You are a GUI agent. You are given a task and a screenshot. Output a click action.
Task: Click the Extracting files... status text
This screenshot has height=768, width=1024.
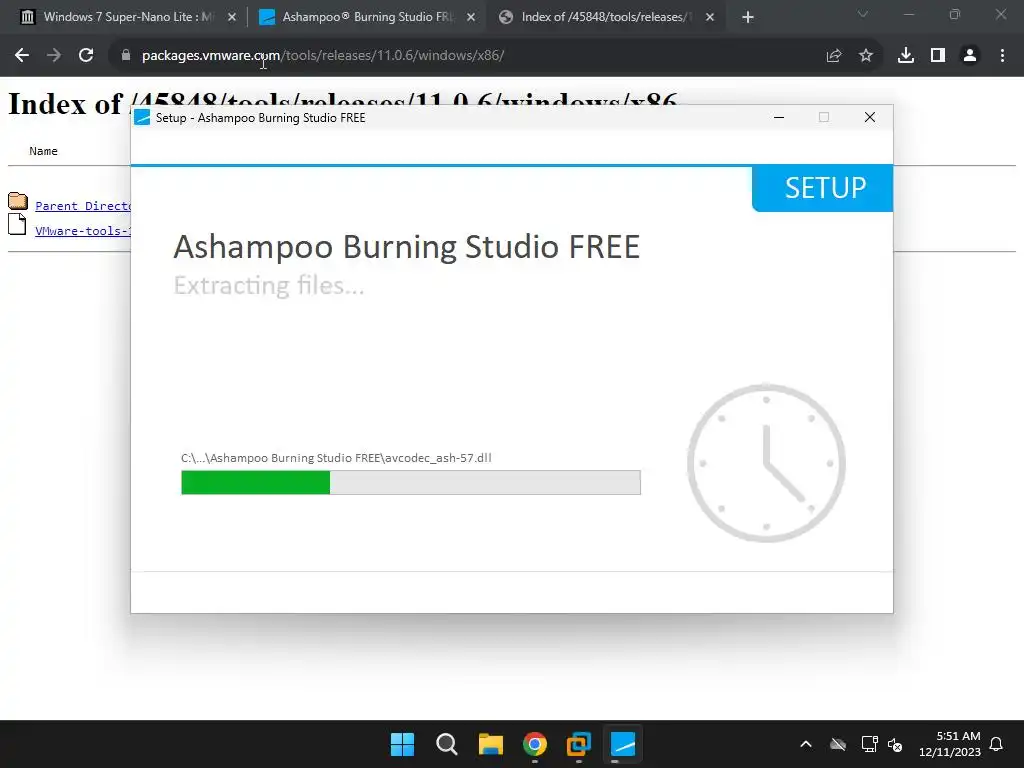pyautogui.click(x=269, y=285)
